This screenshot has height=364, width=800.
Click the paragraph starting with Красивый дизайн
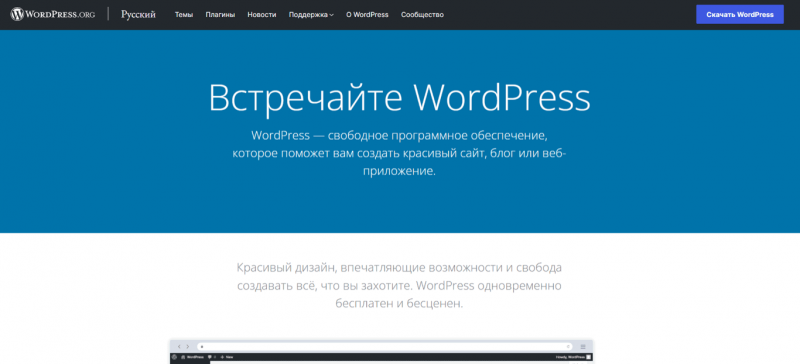pyautogui.click(x=399, y=285)
